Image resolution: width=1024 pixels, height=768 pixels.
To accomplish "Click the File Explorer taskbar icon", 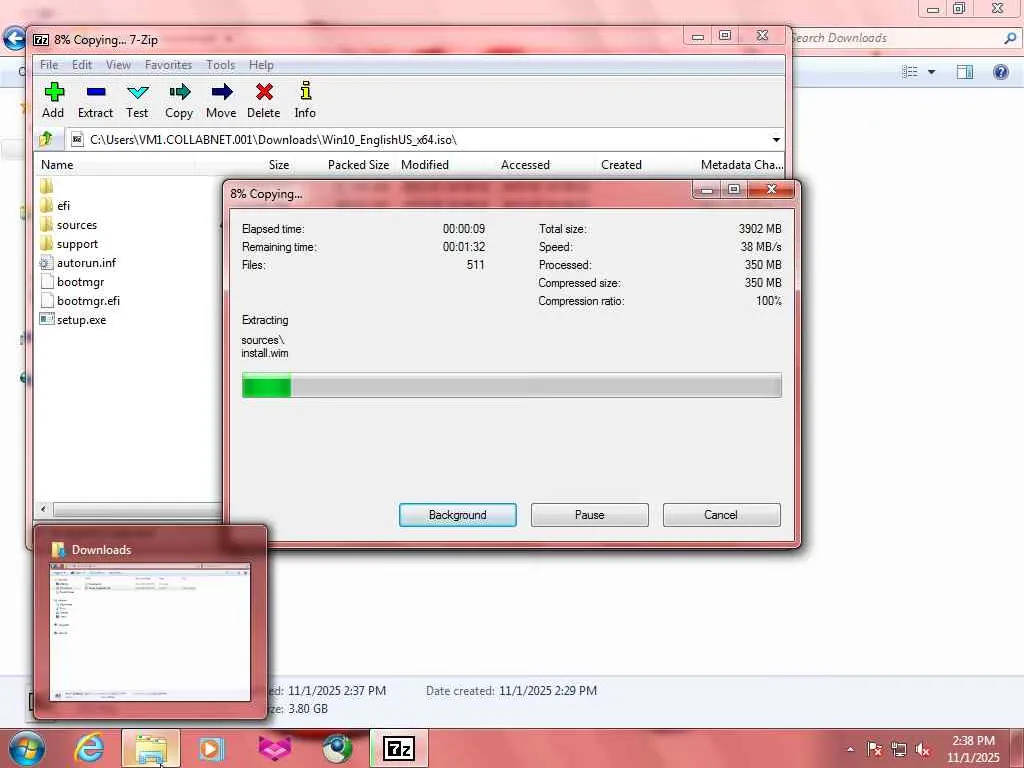I will (x=151, y=748).
